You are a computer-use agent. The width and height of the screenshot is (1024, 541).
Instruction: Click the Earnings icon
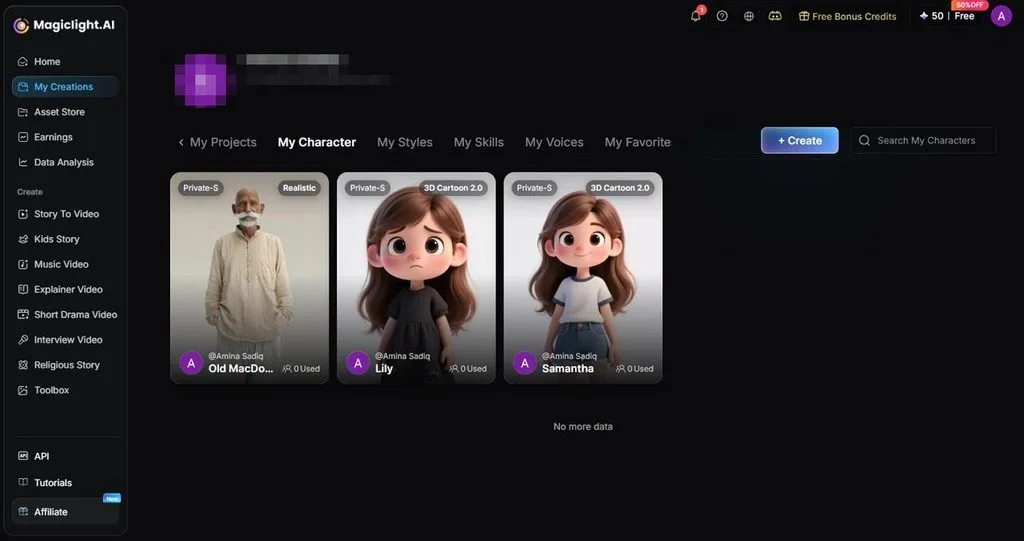pos(23,137)
